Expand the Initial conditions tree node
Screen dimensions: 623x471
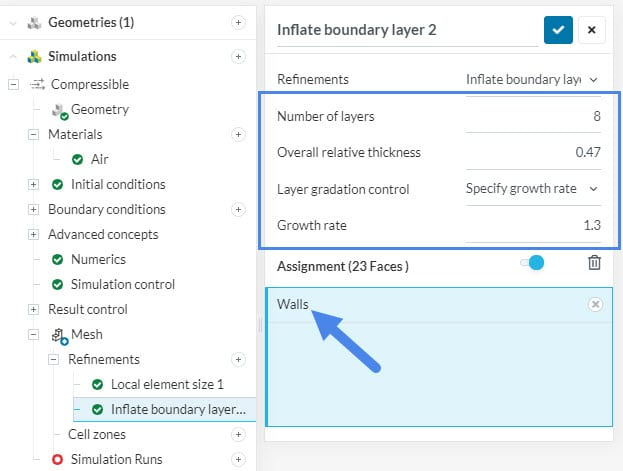33,184
